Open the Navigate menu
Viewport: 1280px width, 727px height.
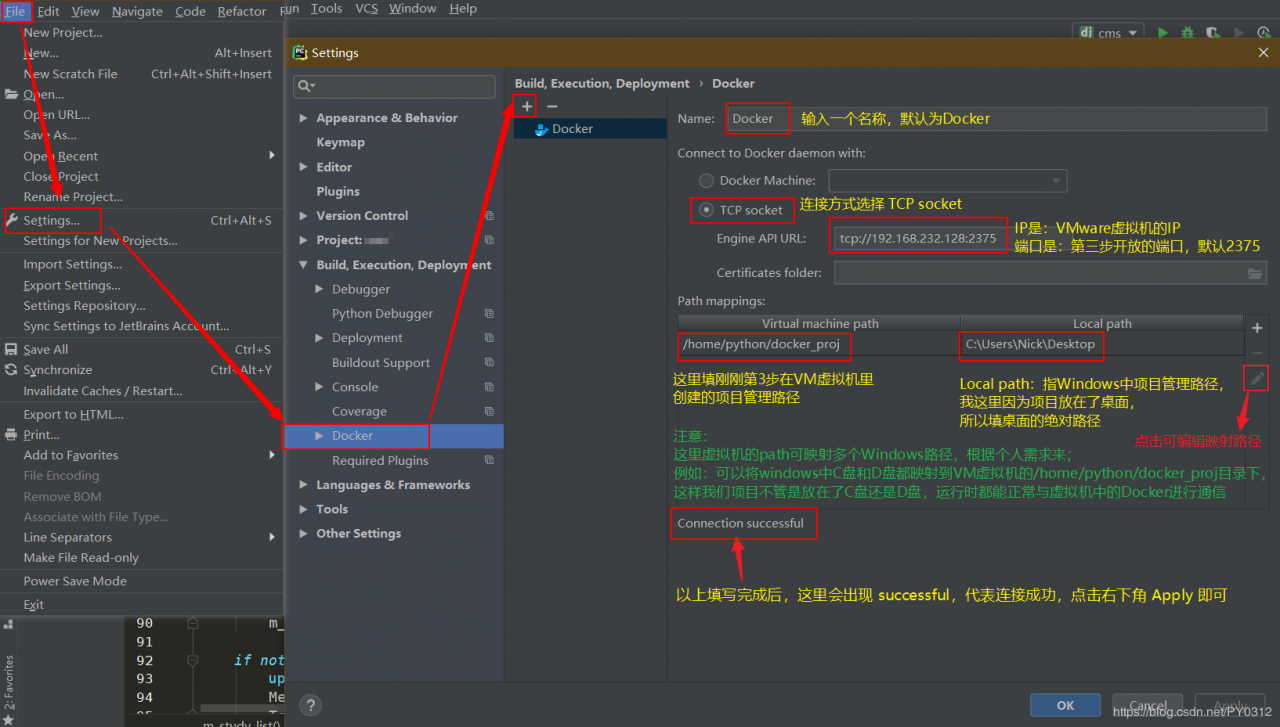tap(137, 11)
